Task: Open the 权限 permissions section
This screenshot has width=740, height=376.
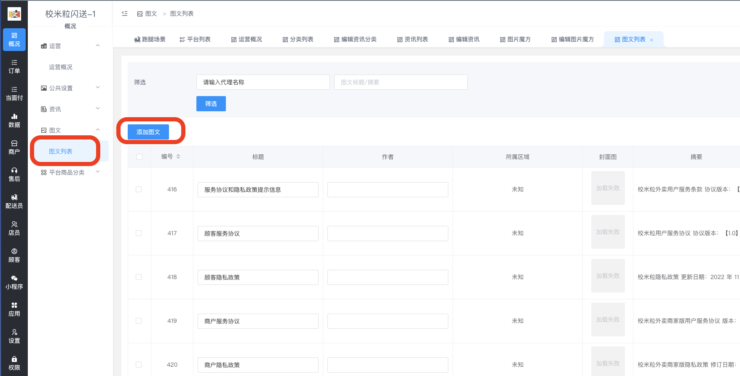Action: pos(14,363)
